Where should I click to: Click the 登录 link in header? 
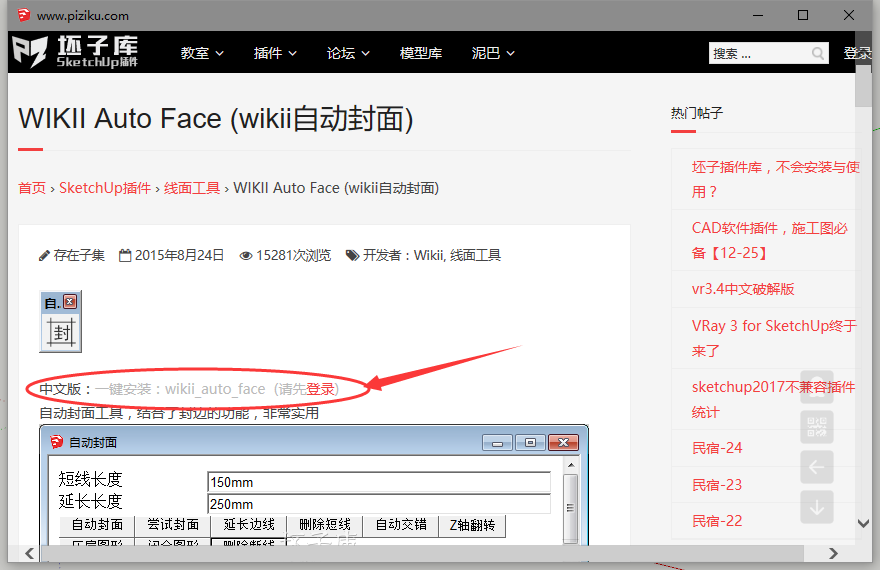pyautogui.click(x=858, y=53)
